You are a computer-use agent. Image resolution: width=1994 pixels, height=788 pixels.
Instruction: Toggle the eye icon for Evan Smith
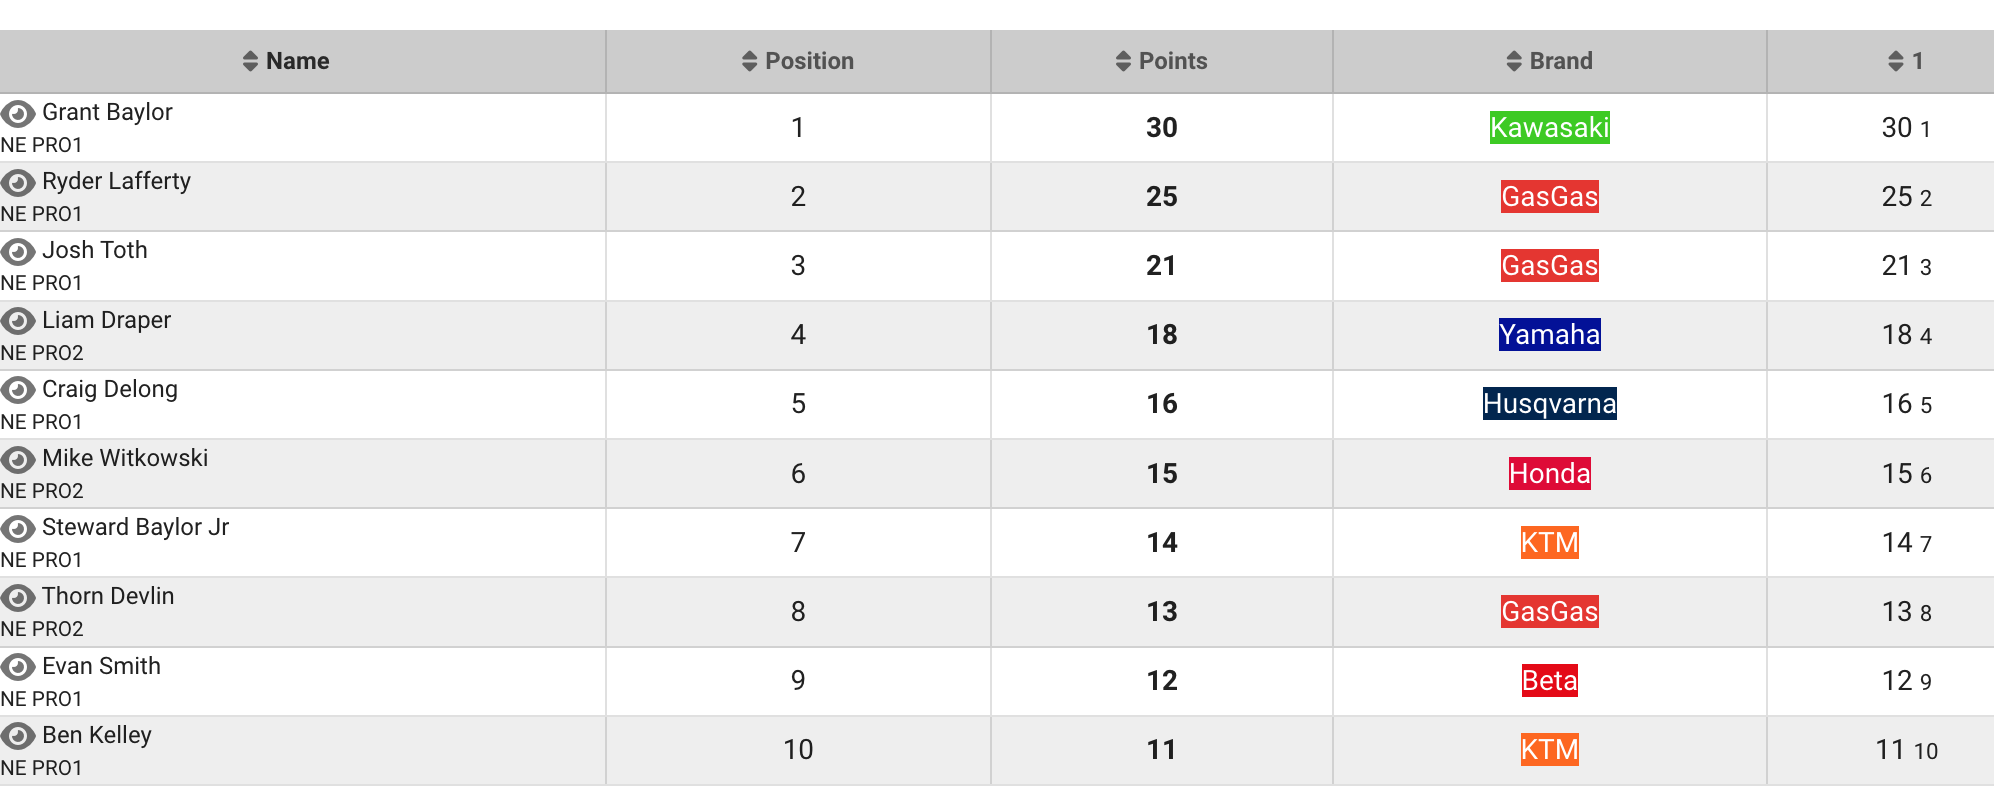coord(18,667)
